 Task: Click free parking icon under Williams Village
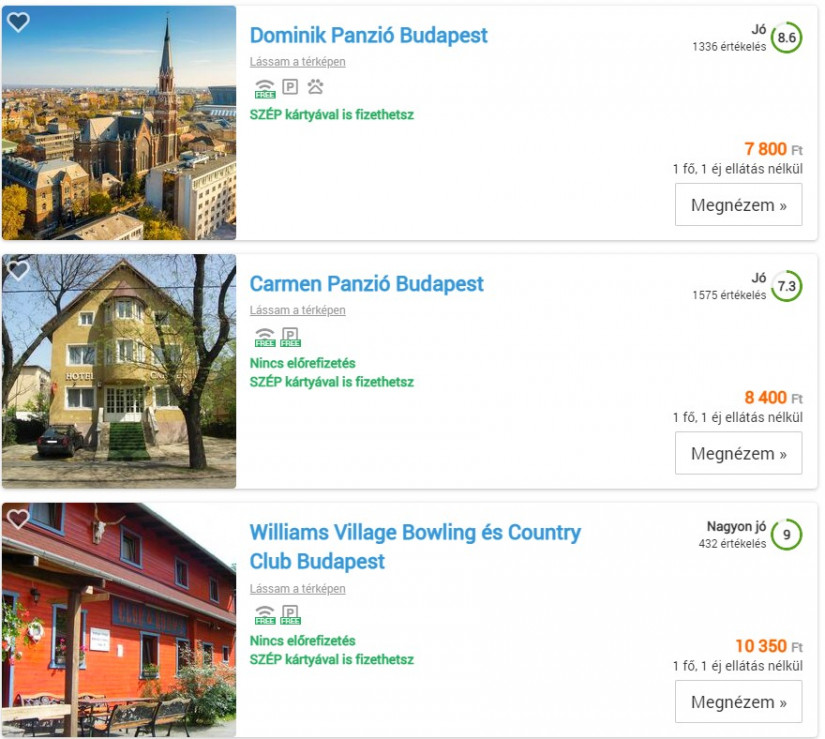click(x=290, y=615)
